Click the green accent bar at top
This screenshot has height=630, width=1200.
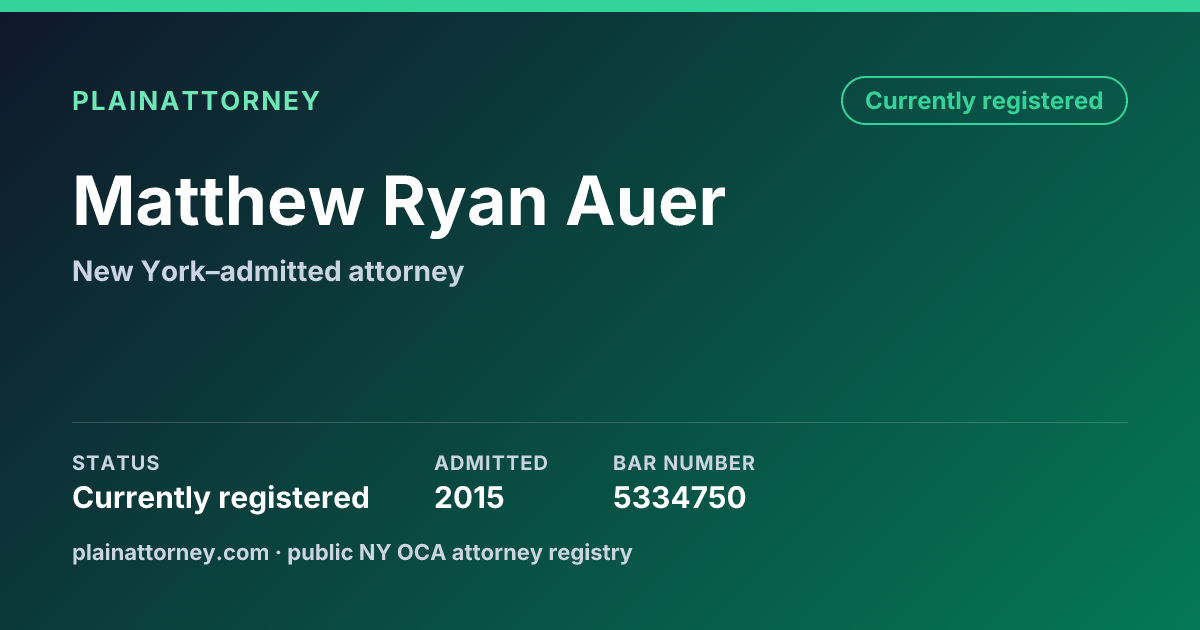click(600, 6)
